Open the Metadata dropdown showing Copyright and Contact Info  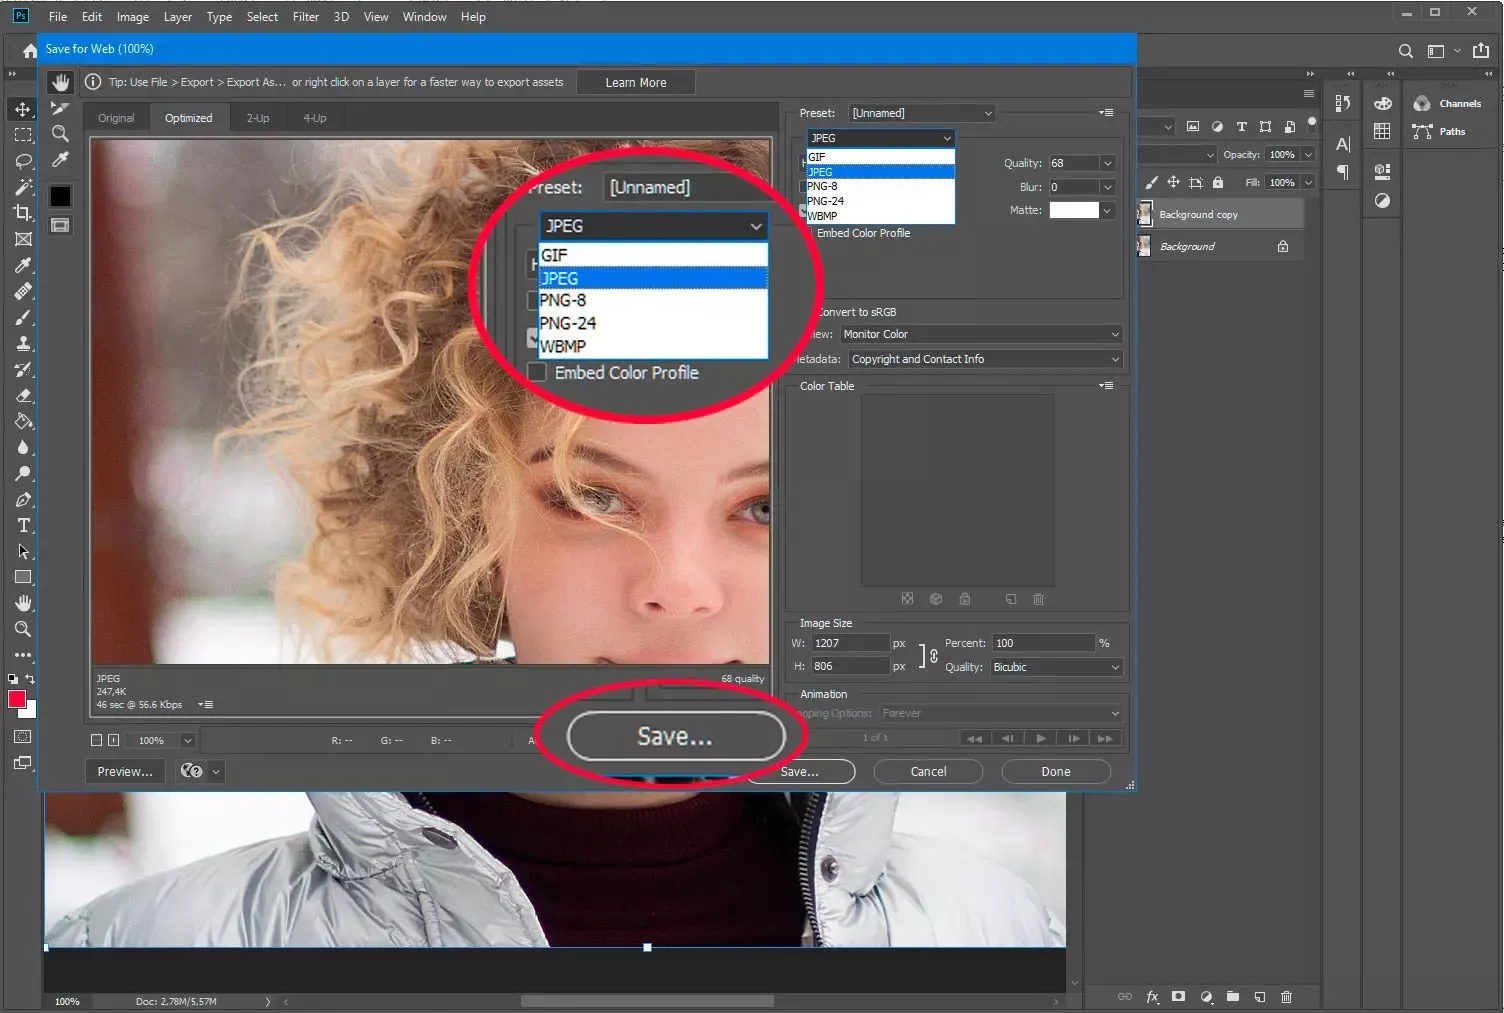pos(984,359)
